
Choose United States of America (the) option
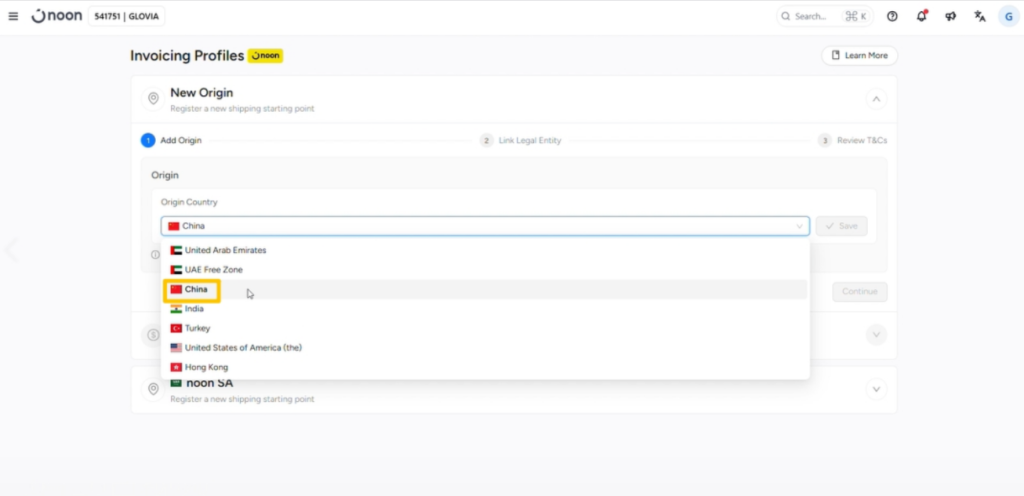point(485,348)
